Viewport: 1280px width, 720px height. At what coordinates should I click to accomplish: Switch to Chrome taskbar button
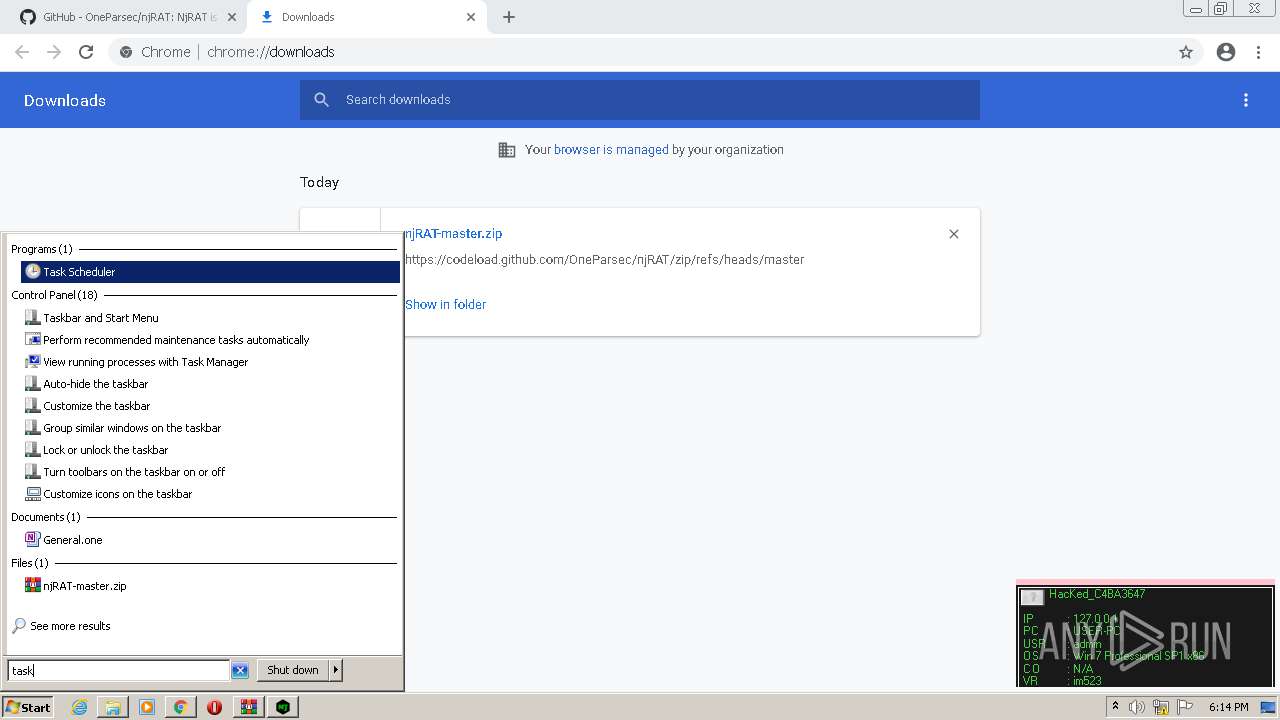[180, 707]
